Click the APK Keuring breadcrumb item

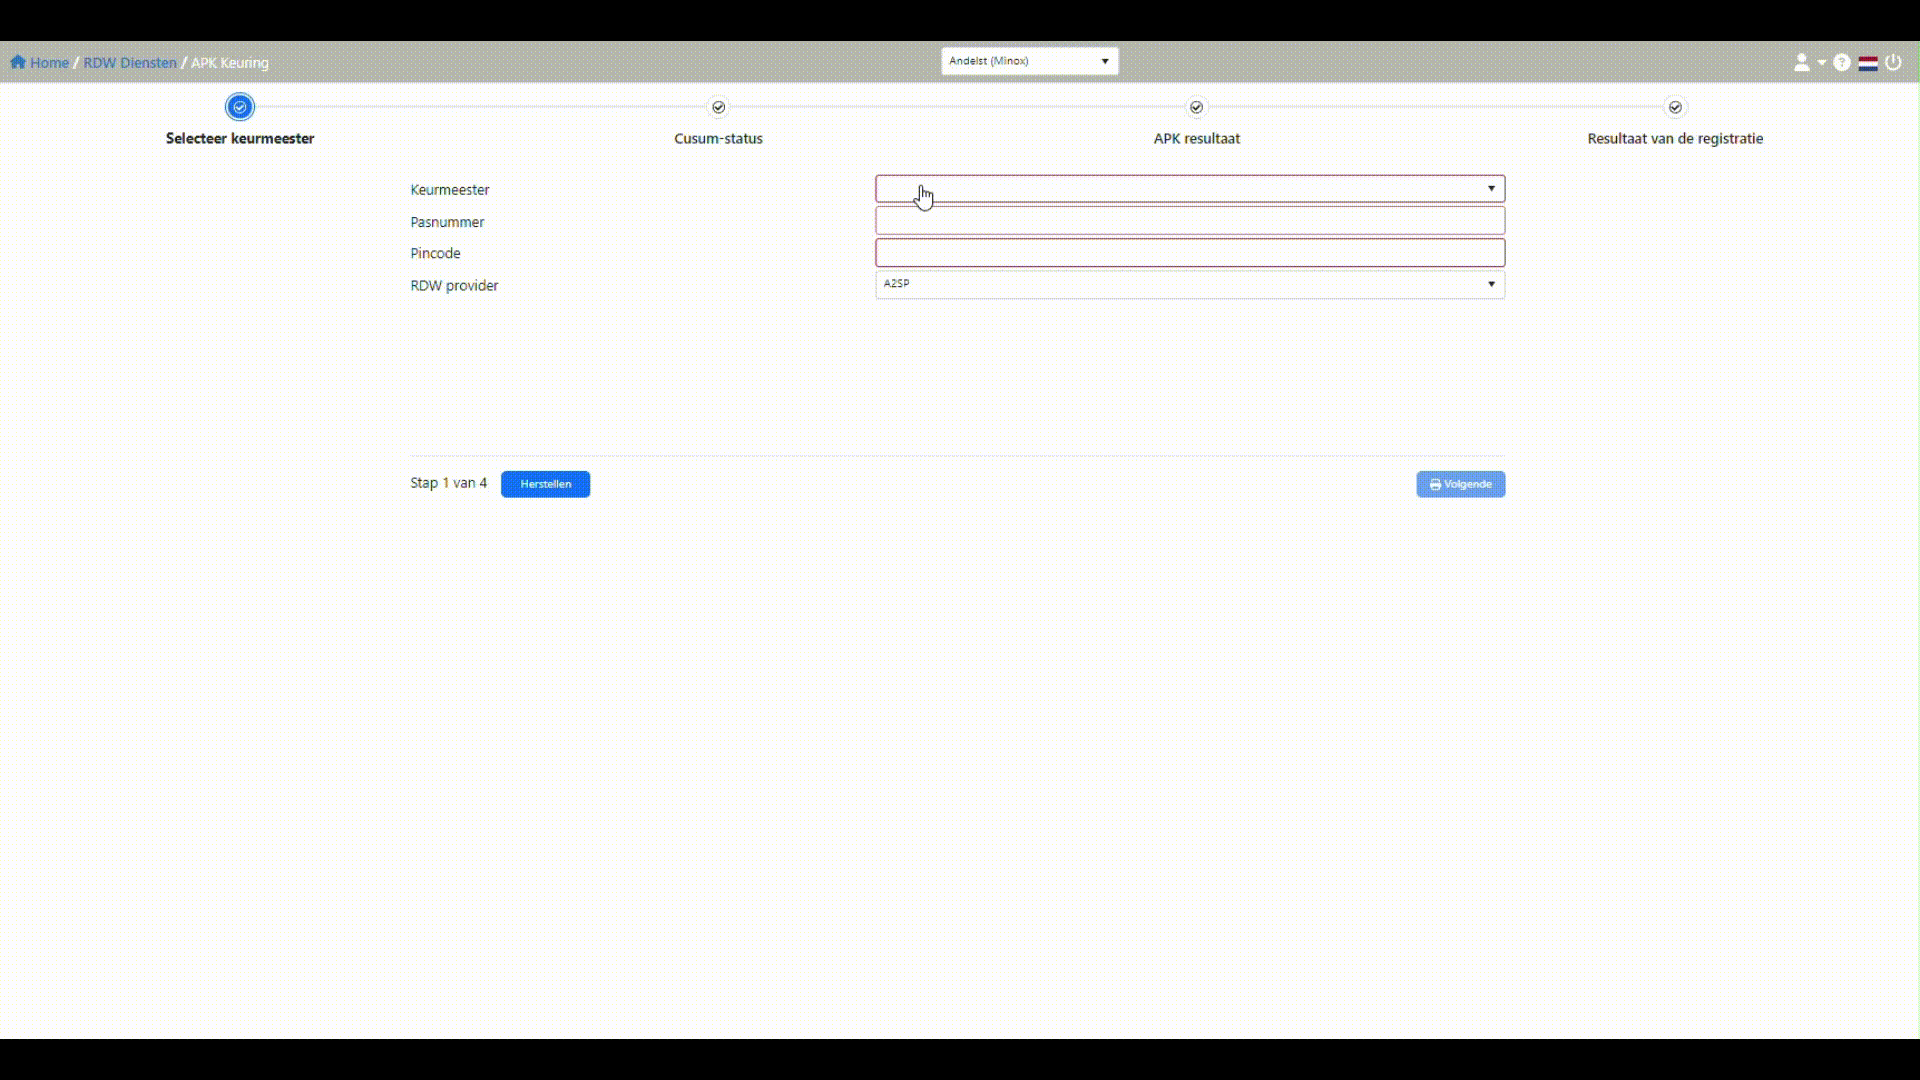tap(230, 62)
